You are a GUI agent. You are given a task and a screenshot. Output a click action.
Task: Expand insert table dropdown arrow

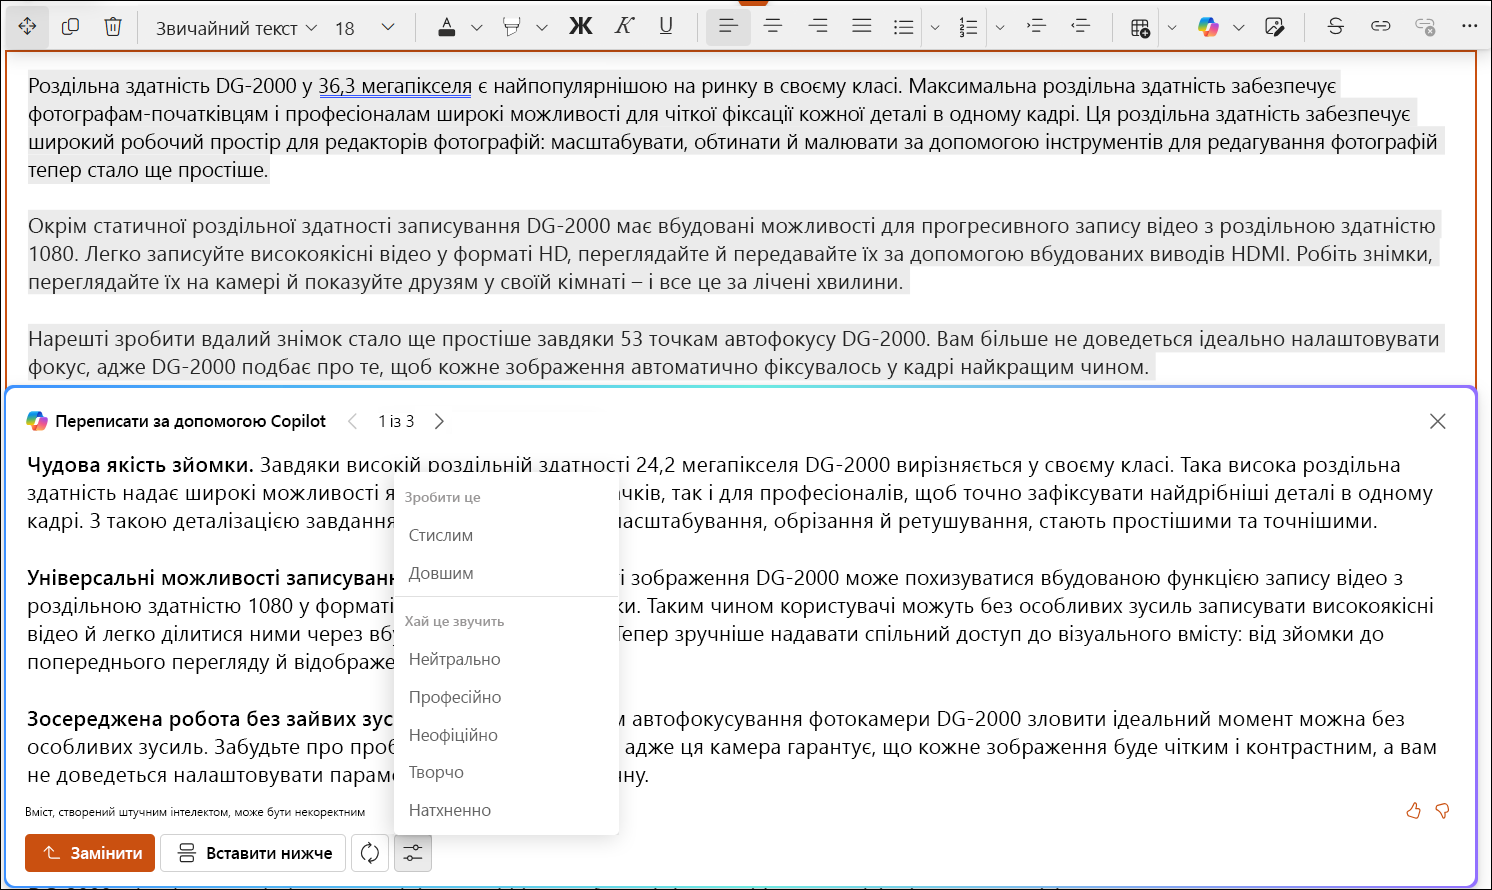tap(1172, 28)
